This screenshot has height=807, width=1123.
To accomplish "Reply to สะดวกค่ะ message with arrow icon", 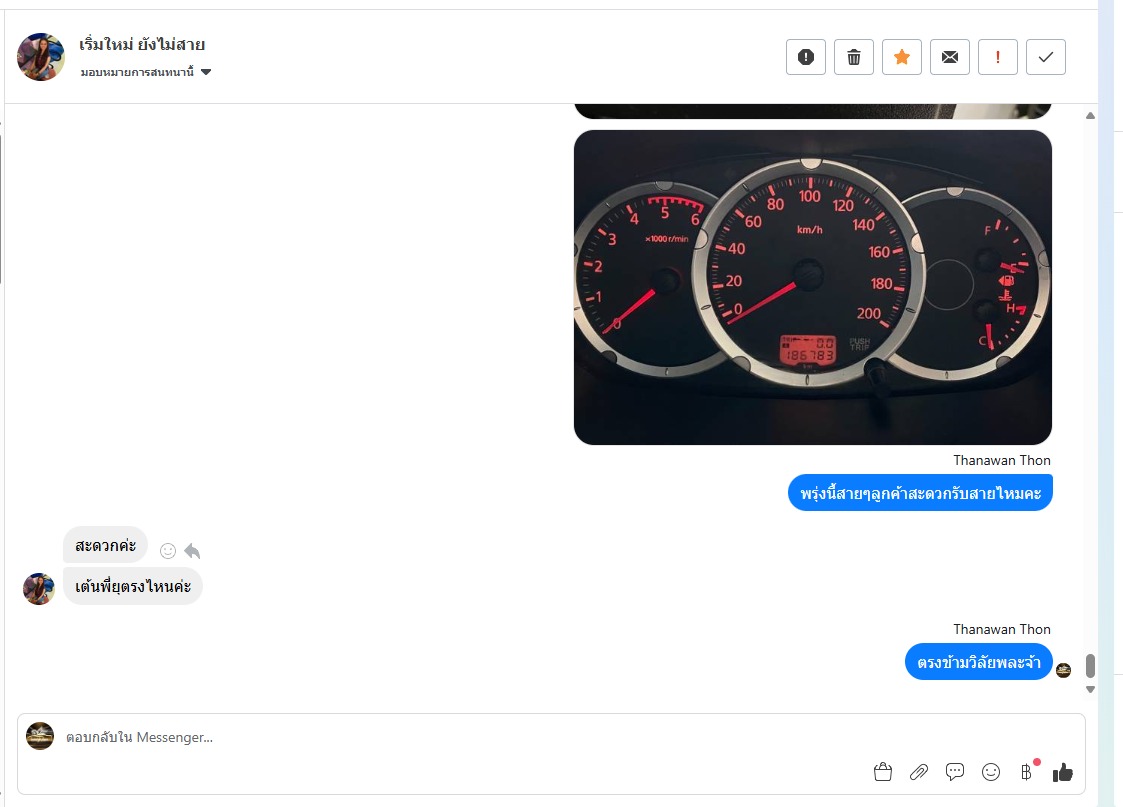I will click(192, 551).
